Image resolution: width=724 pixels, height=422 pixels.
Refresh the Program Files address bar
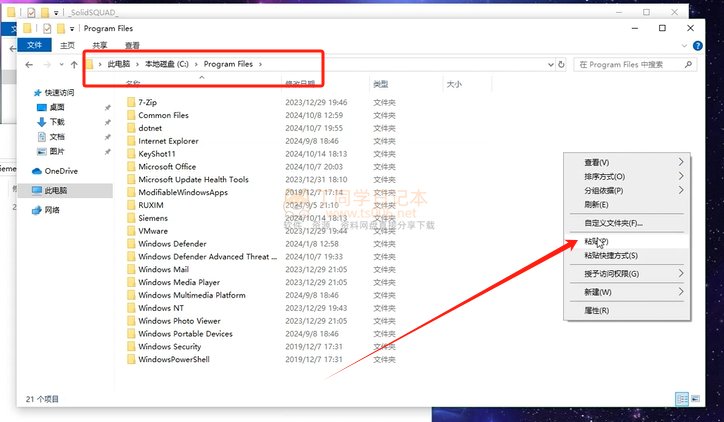[561, 65]
